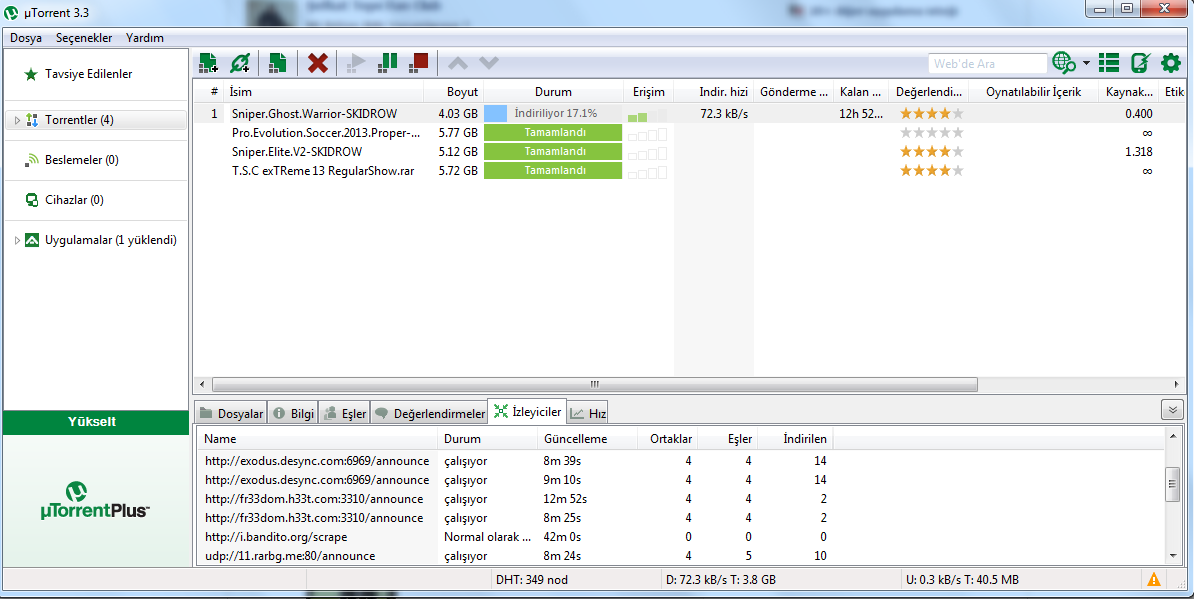Screen dimensions: 1194x599
Task: Click the Sniper.Ghost.Warrior download progress bar
Action: 553,114
